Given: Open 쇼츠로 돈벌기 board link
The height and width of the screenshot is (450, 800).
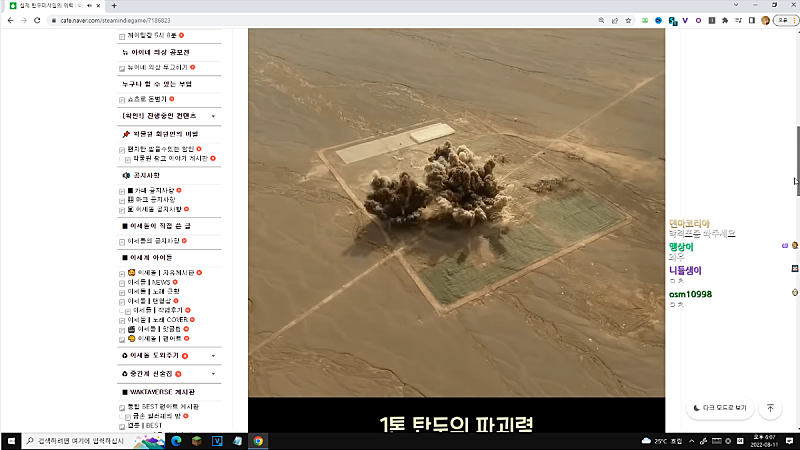Looking at the screenshot, I should pyautogui.click(x=147, y=99).
